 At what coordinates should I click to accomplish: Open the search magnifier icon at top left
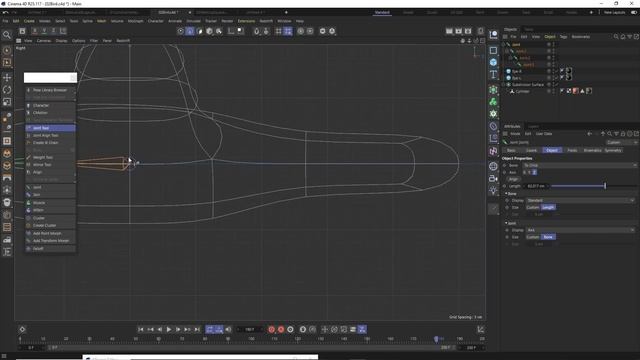pos(7,35)
